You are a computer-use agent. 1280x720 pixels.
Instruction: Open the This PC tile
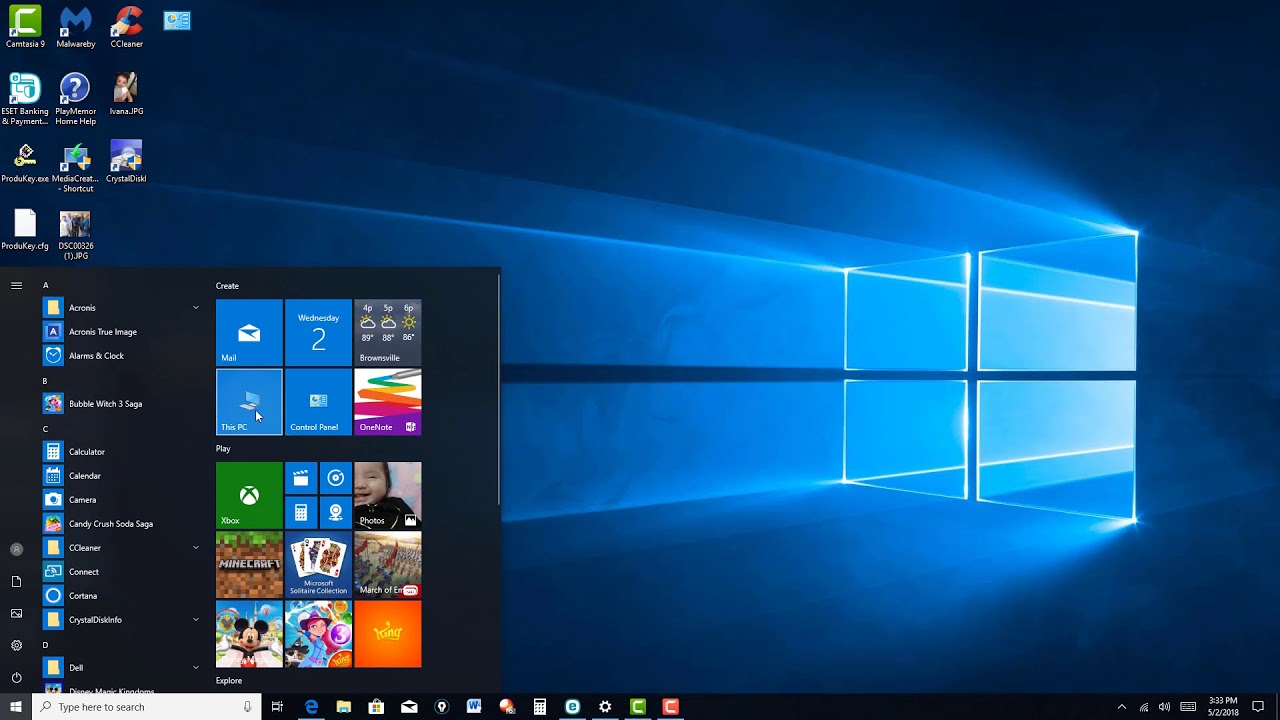pyautogui.click(x=249, y=402)
